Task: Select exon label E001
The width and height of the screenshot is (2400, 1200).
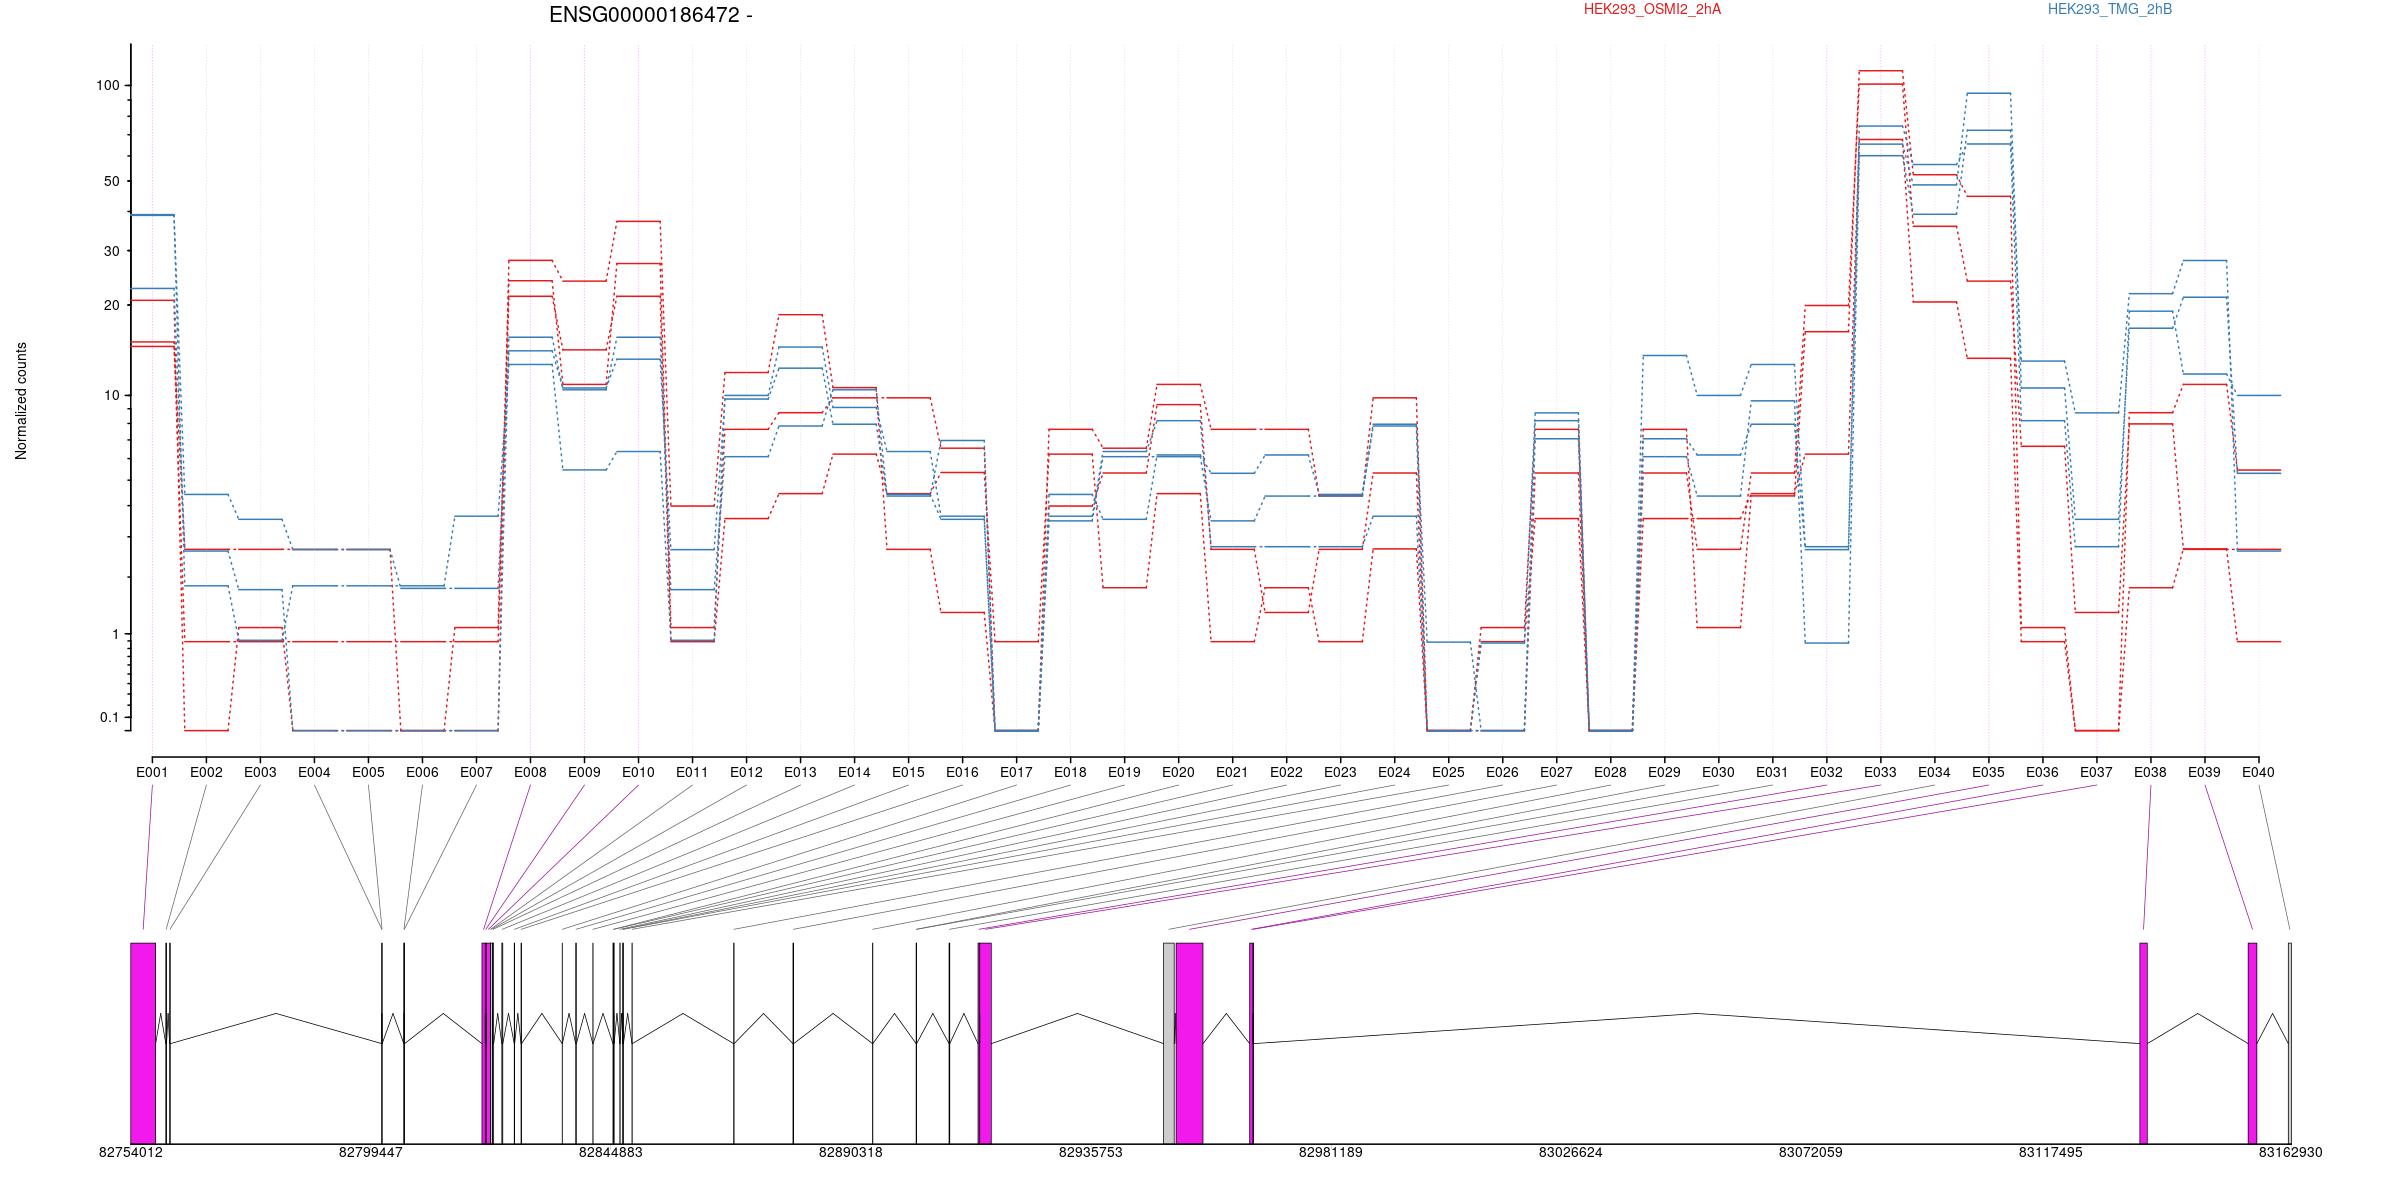Action: point(152,772)
